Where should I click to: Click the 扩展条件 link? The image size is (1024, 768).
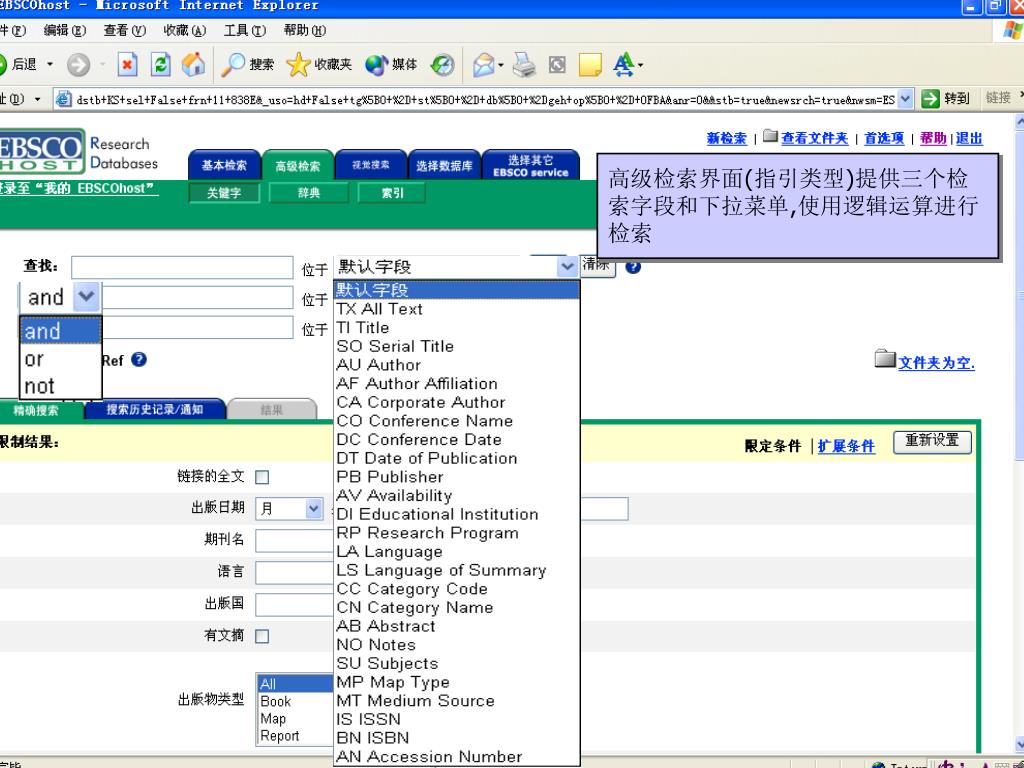coord(846,446)
